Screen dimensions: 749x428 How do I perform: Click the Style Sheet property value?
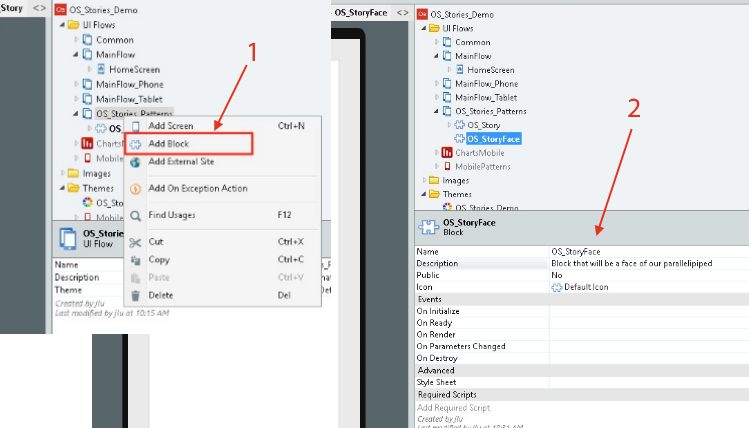tap(646, 382)
